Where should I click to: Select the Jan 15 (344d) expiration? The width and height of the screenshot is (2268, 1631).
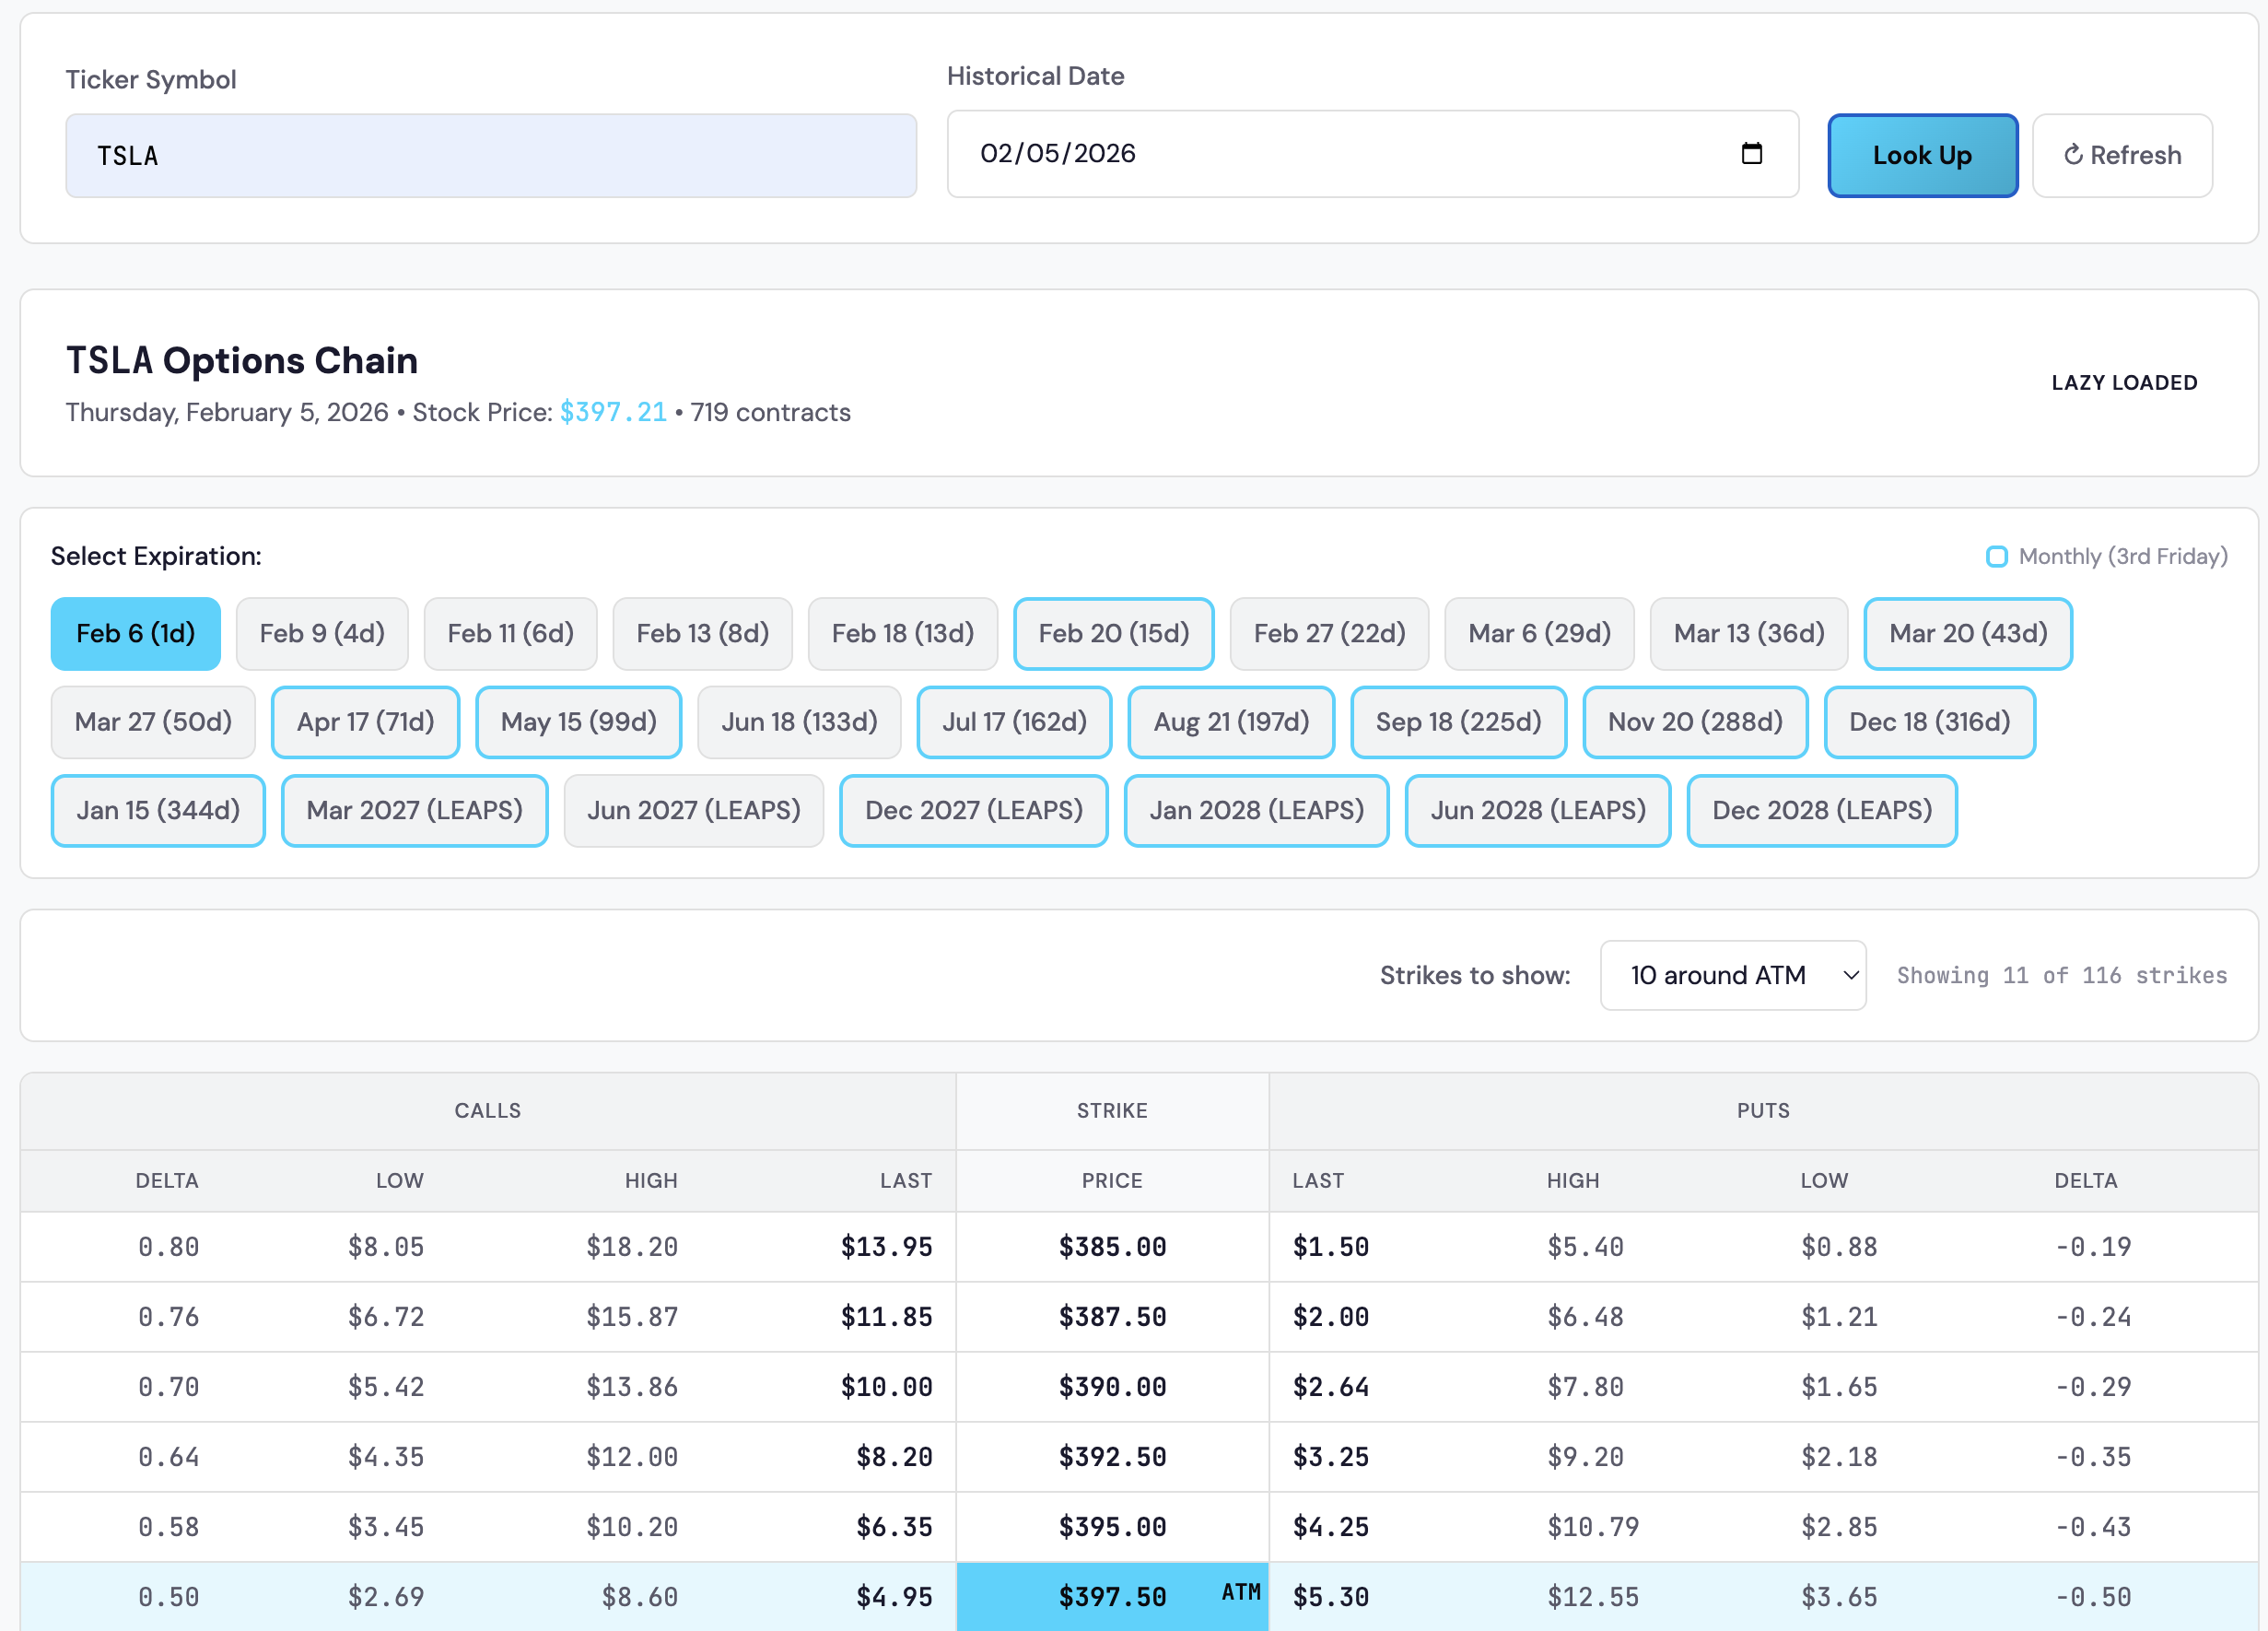click(157, 811)
